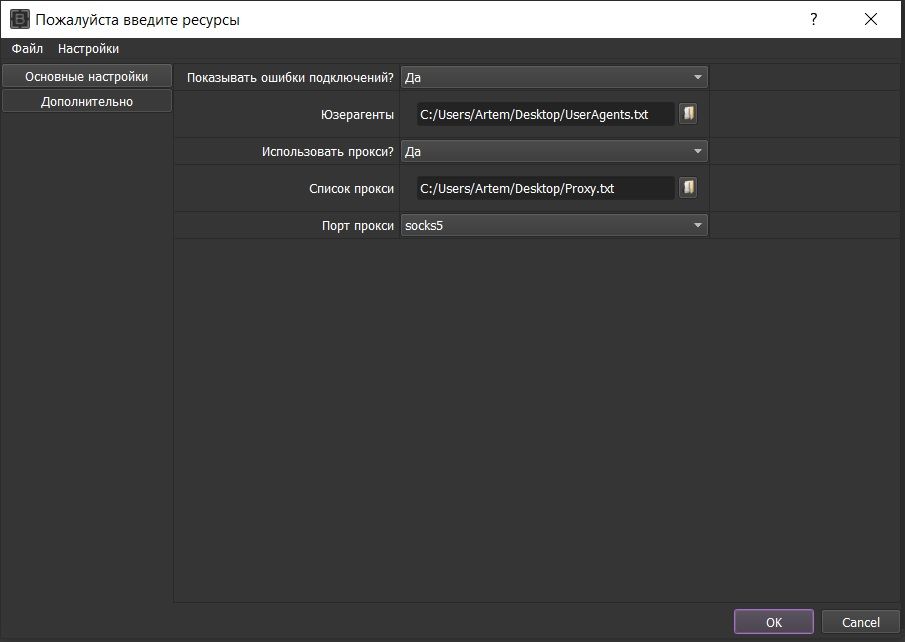The height and width of the screenshot is (642, 905).
Task: Click the Proxy.txt path input field
Action: tap(545, 188)
